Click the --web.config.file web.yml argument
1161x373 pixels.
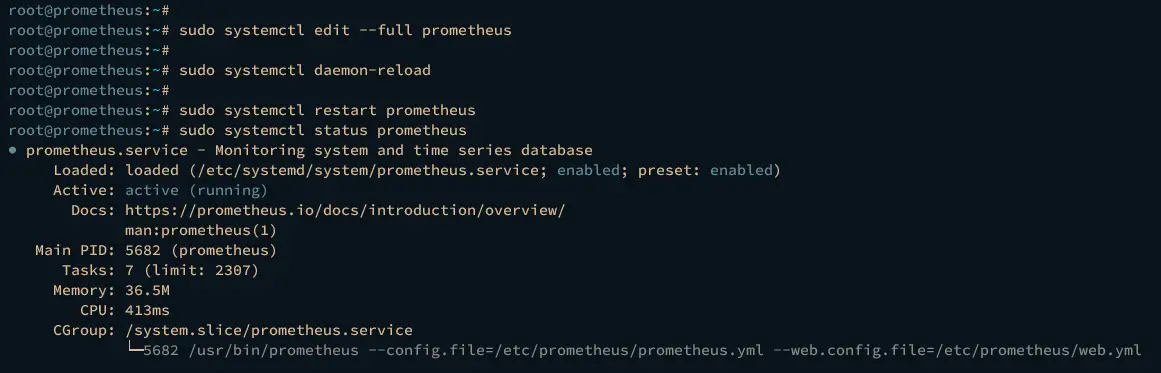click(957, 350)
